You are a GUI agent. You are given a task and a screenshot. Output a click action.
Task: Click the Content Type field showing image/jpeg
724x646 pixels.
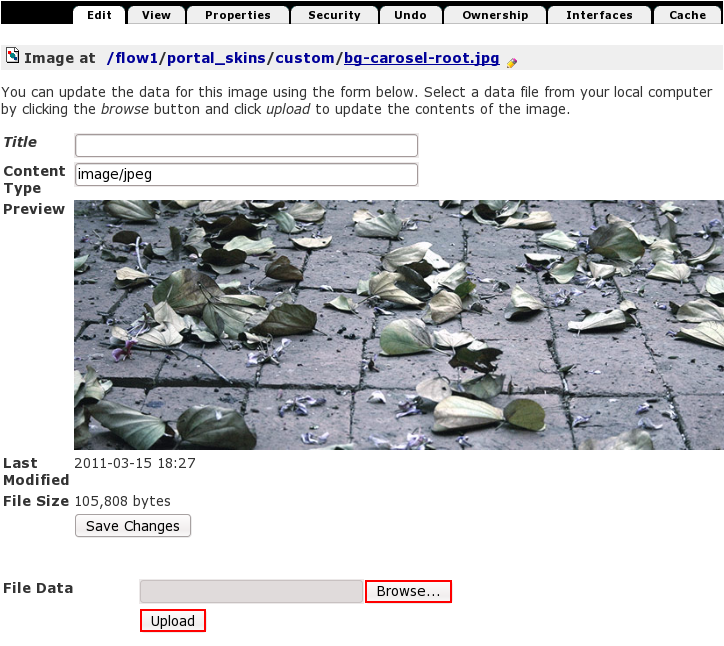tap(246, 175)
